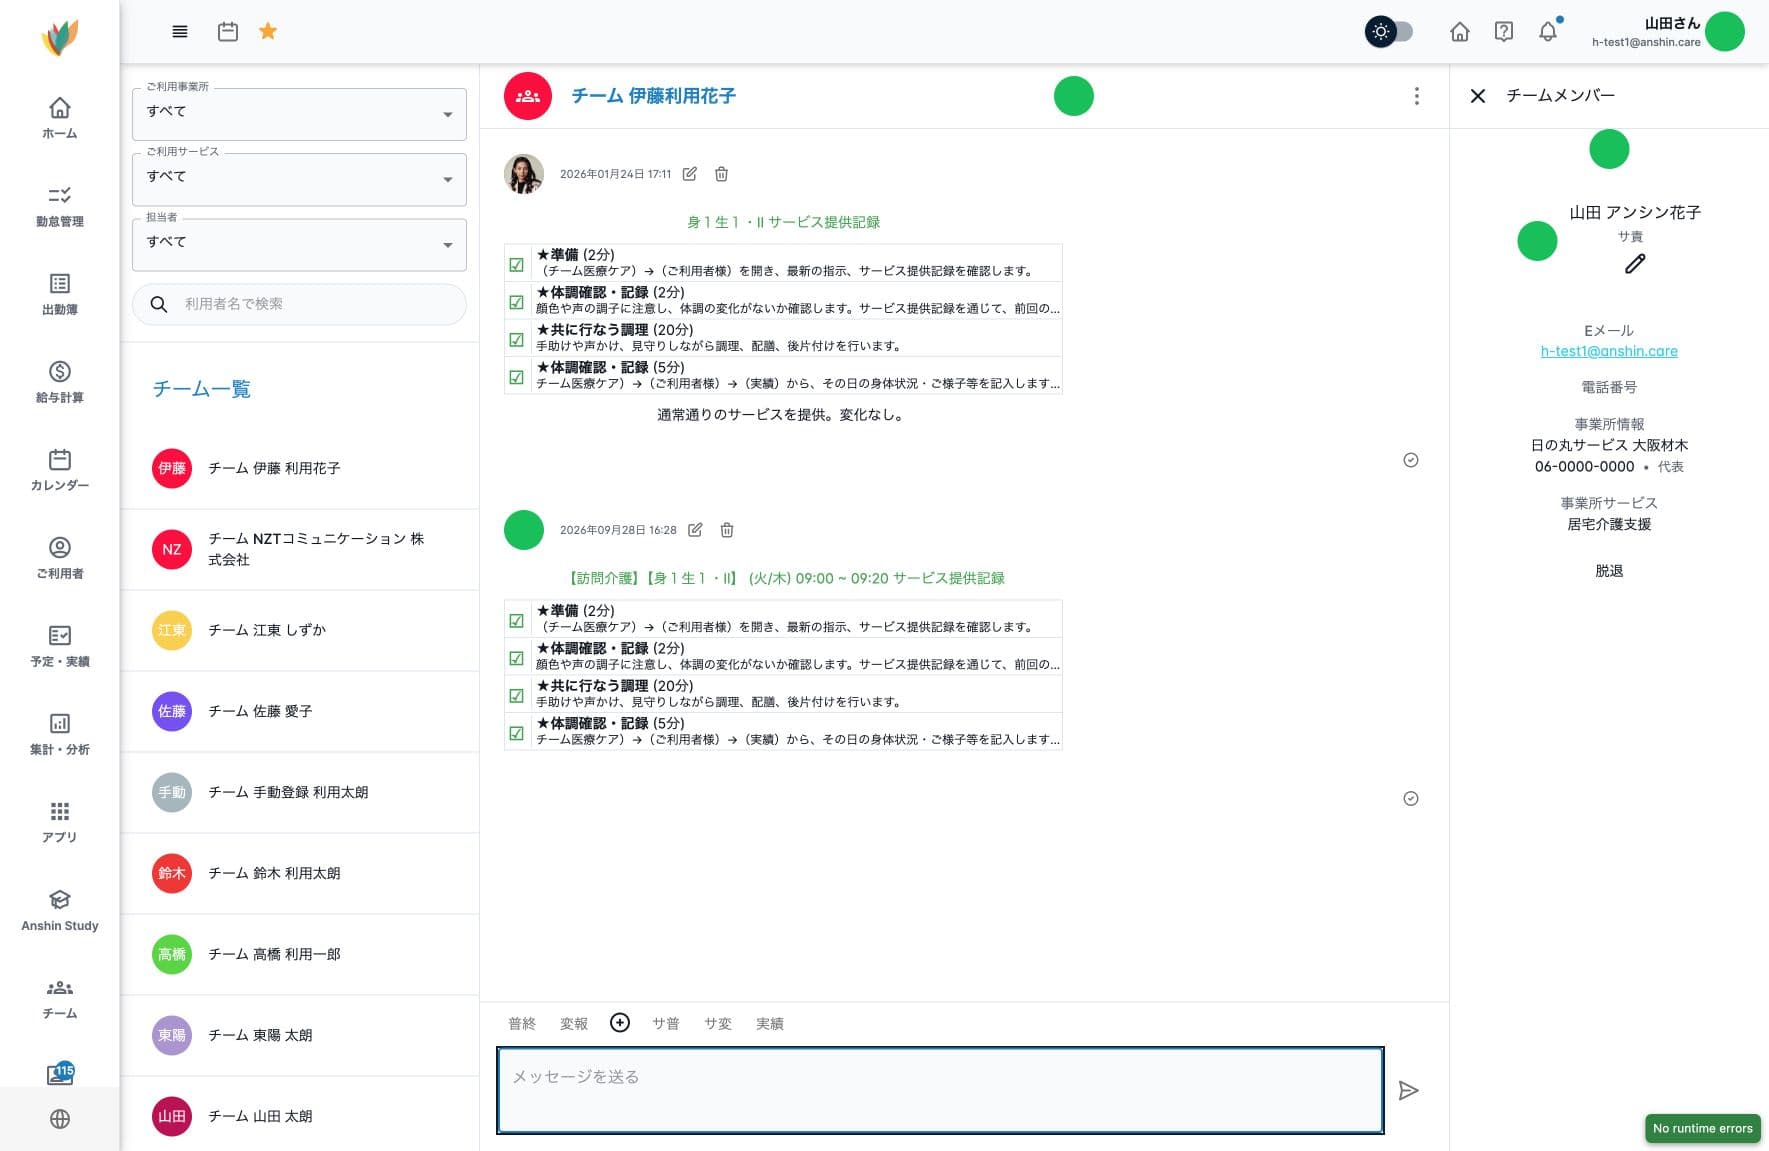Open 勤怠管理 in sidebar

coord(60,206)
